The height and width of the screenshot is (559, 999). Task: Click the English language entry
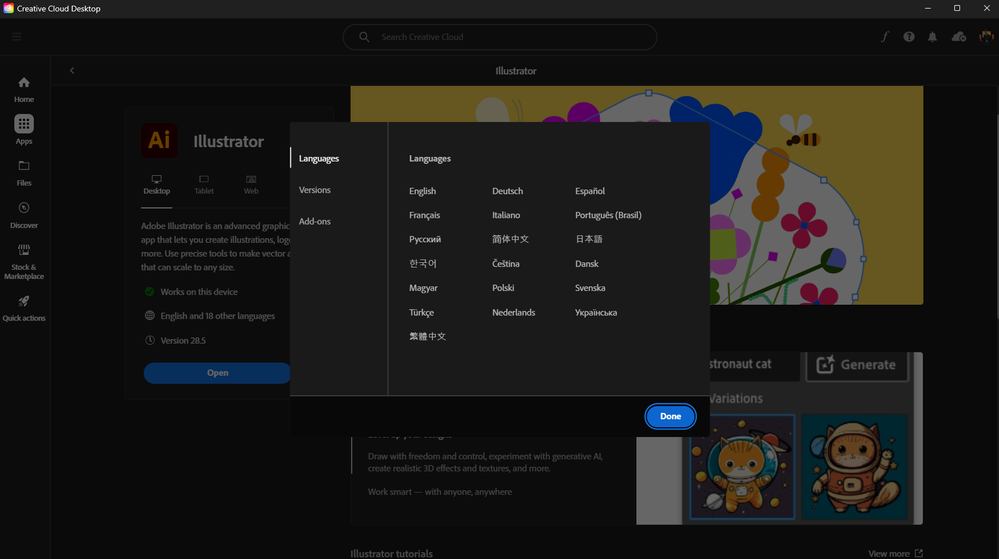pyautogui.click(x=422, y=191)
